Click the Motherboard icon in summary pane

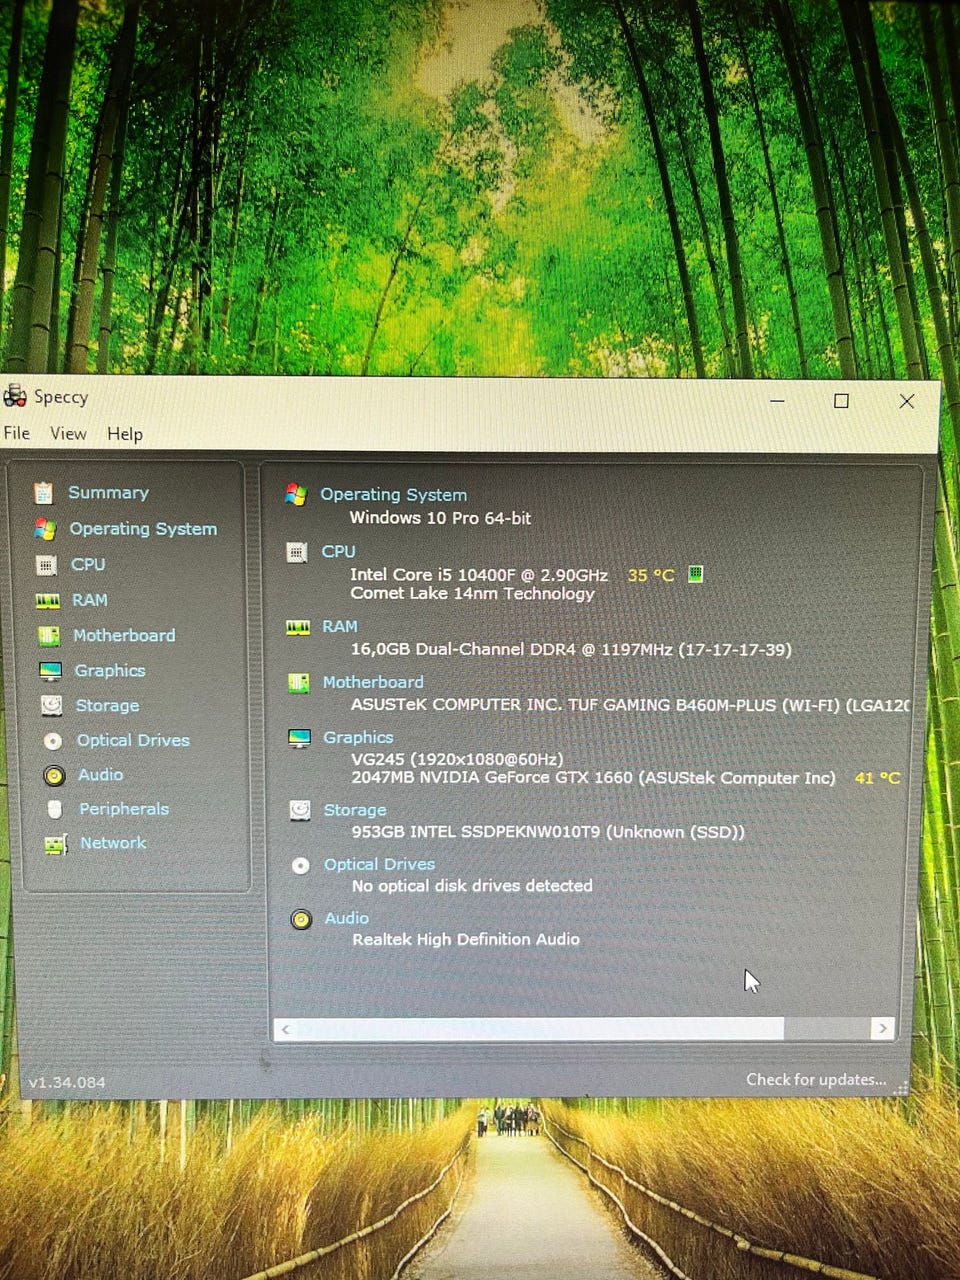[x=298, y=683]
